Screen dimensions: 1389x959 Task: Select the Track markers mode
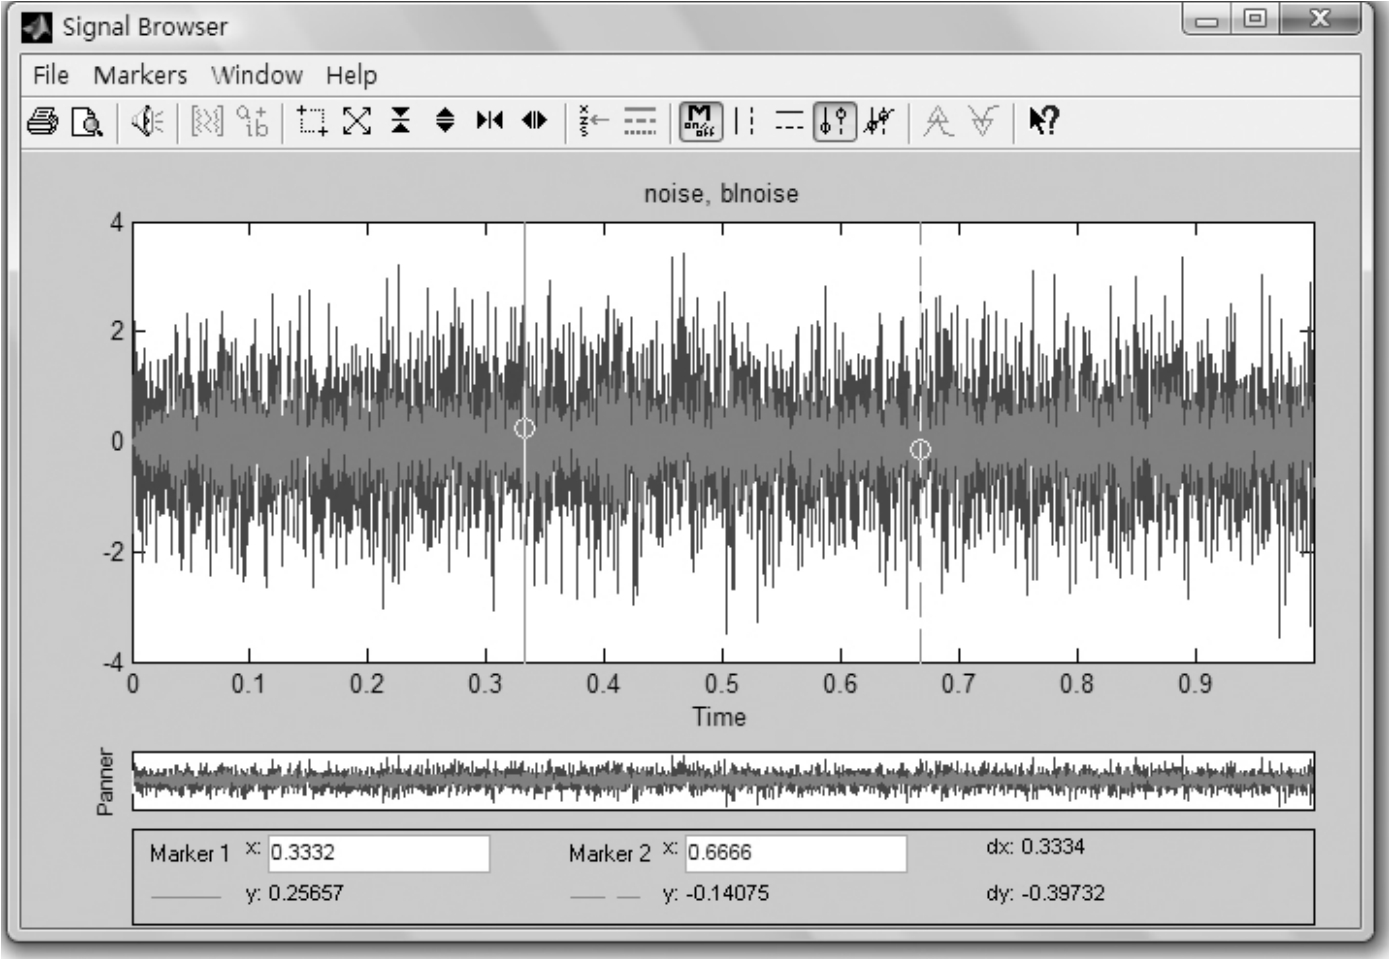(x=834, y=122)
